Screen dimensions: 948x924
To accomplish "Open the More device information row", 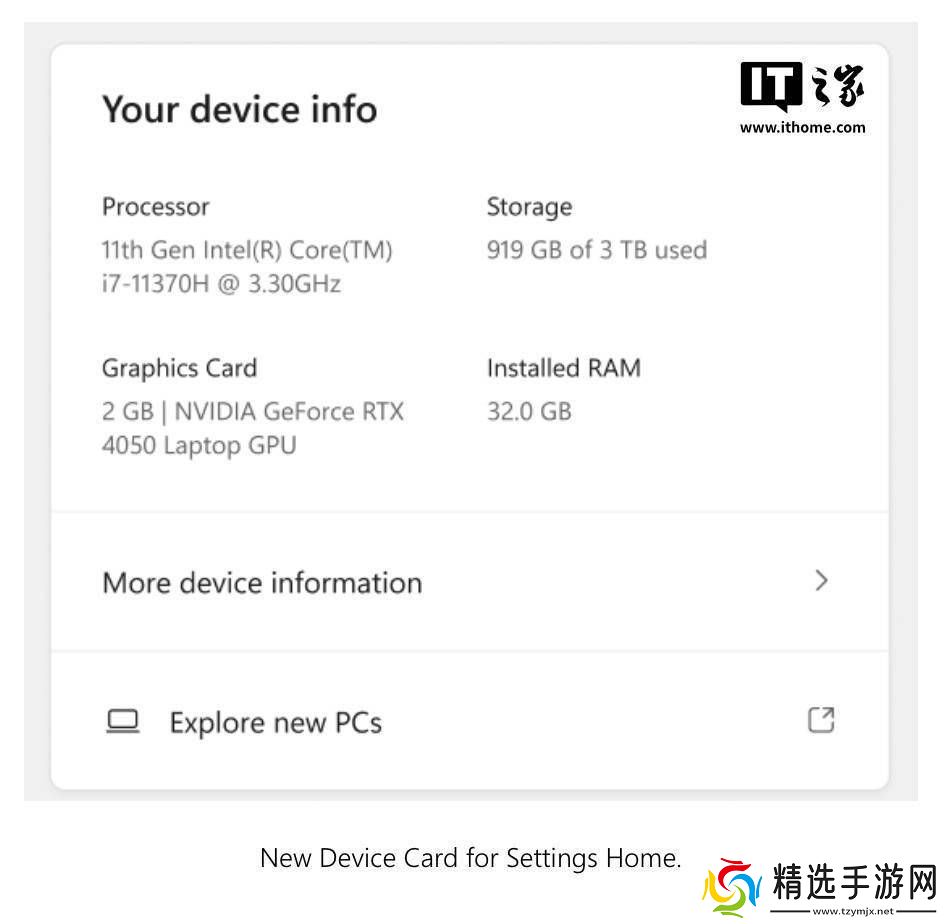I will pyautogui.click(x=470, y=582).
